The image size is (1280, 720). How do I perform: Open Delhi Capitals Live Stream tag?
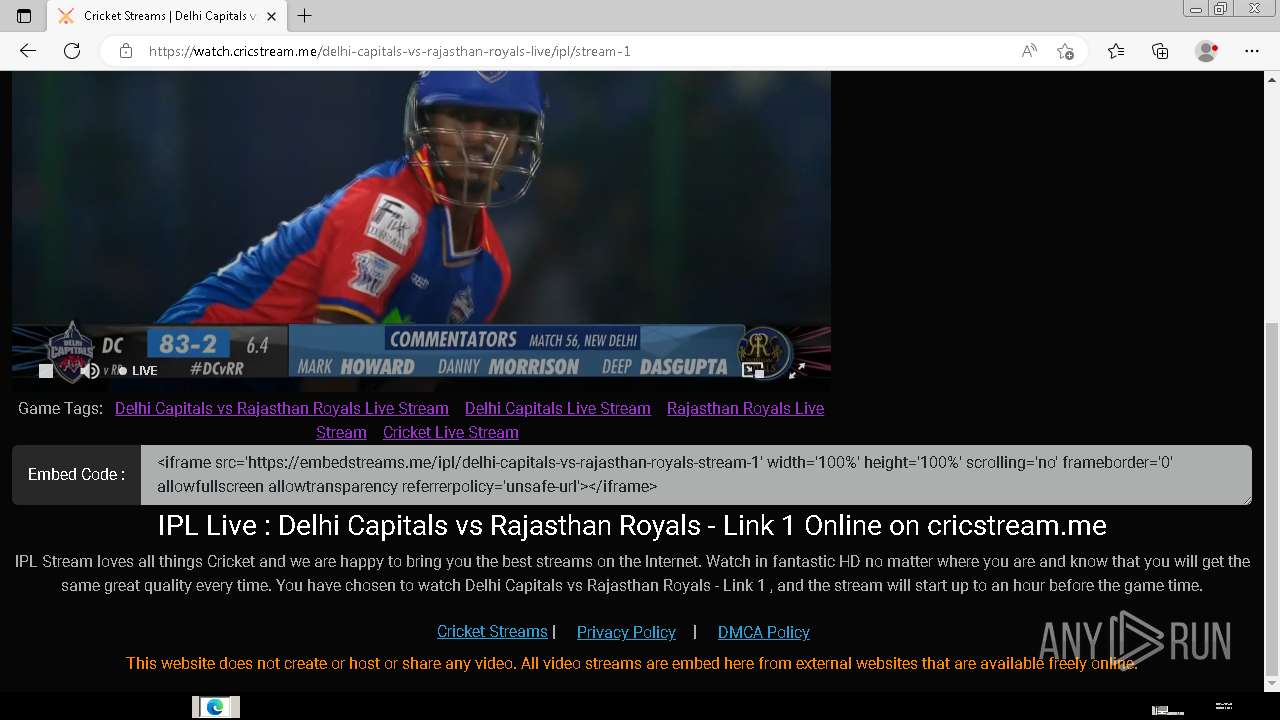pos(558,408)
